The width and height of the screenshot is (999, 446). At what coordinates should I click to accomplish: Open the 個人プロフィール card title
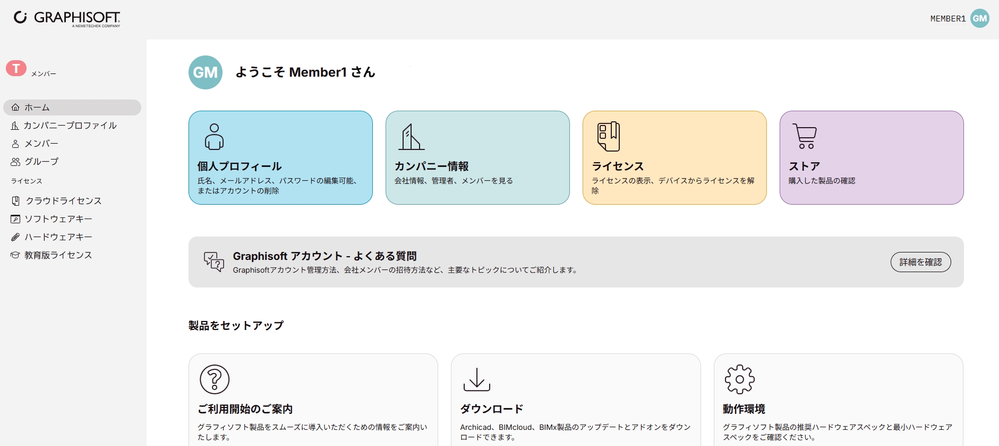coord(240,166)
